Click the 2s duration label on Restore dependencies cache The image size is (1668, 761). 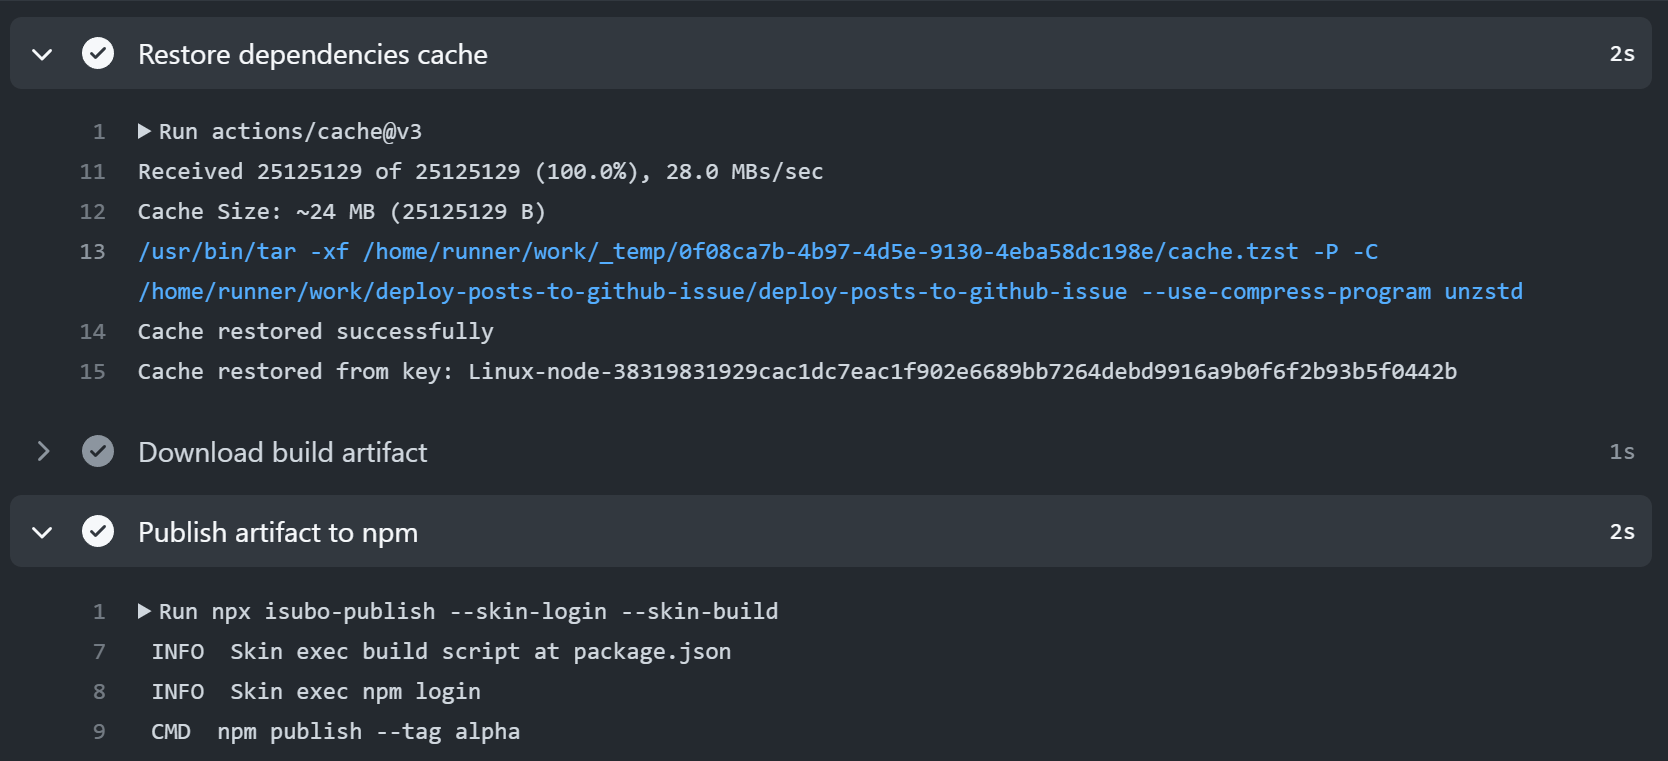tap(1622, 53)
